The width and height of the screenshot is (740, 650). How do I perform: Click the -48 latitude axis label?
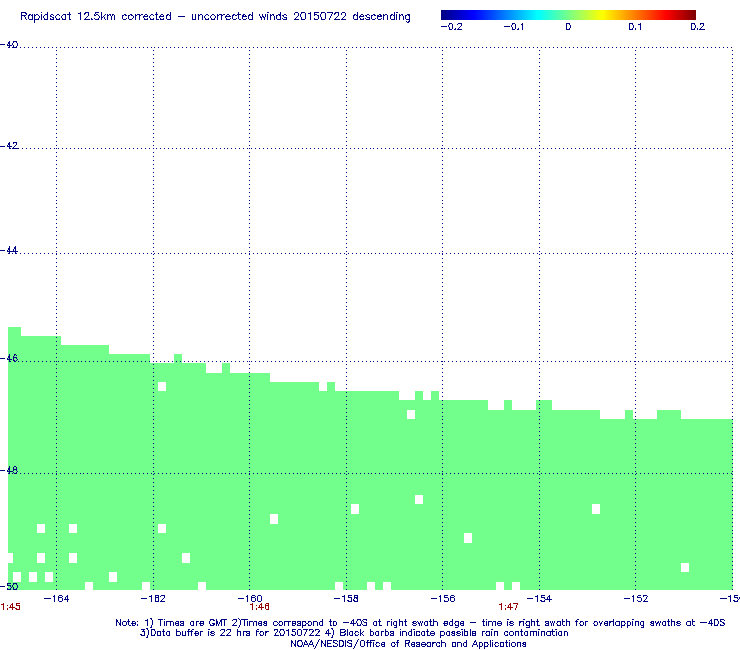pyautogui.click(x=9, y=470)
